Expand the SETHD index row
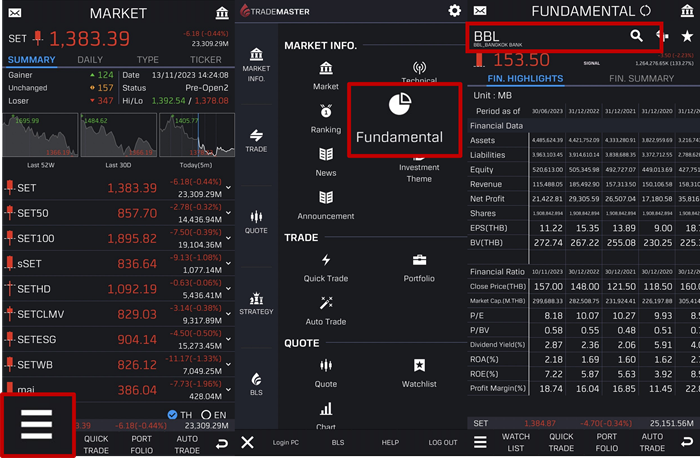The image size is (700, 458). click(229, 288)
